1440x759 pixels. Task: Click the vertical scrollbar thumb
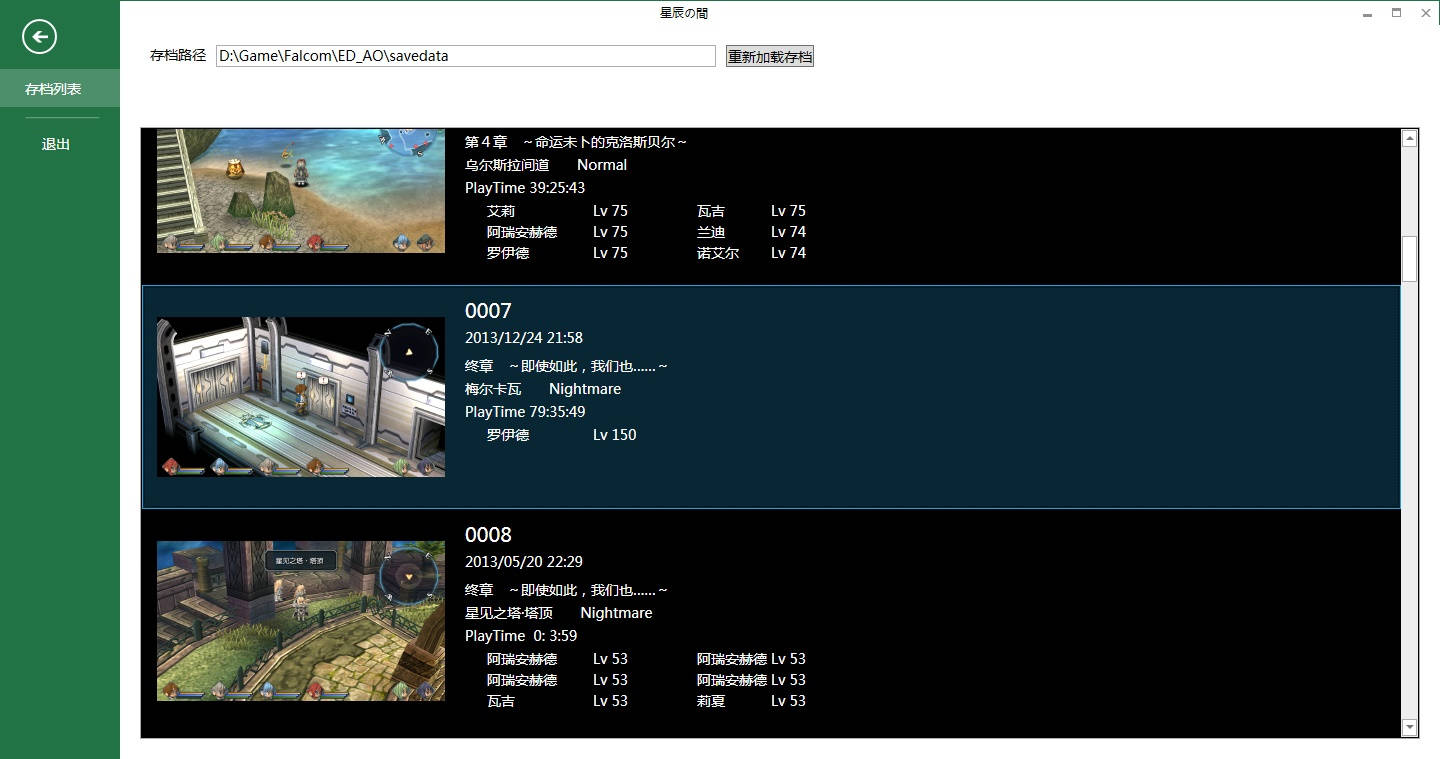(1410, 259)
